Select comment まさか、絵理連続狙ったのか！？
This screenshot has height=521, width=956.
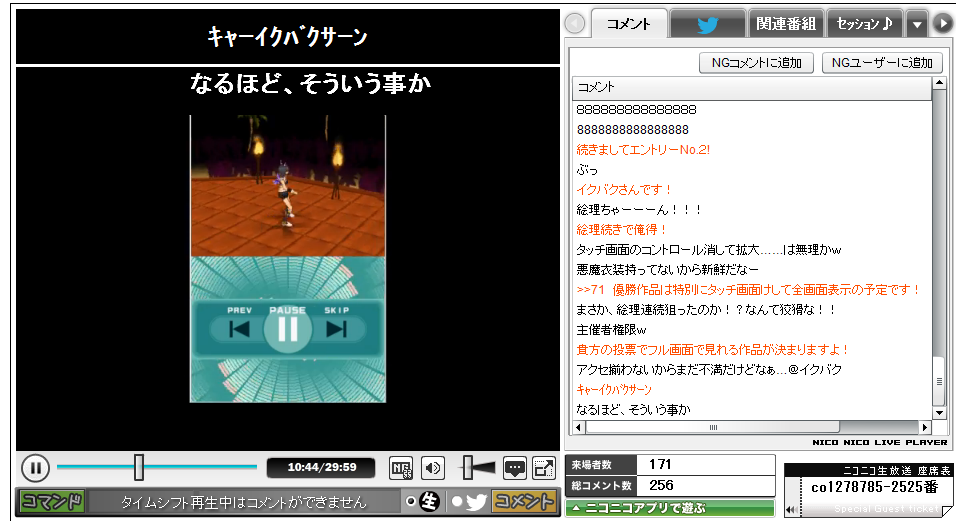point(705,310)
